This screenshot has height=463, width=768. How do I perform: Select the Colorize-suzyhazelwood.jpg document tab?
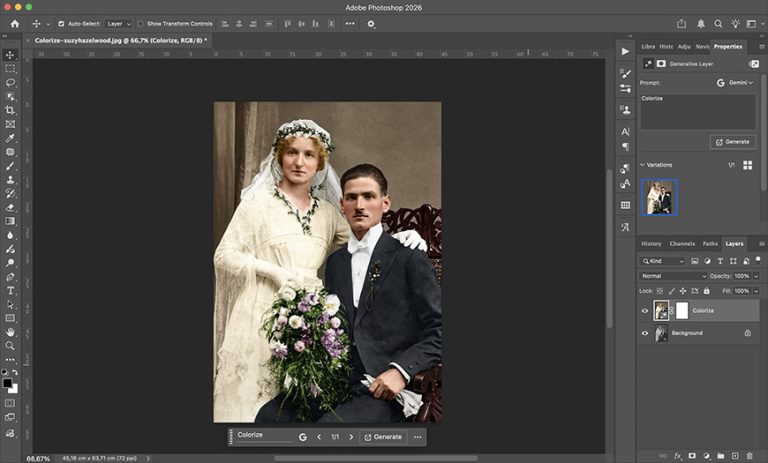tap(120, 41)
